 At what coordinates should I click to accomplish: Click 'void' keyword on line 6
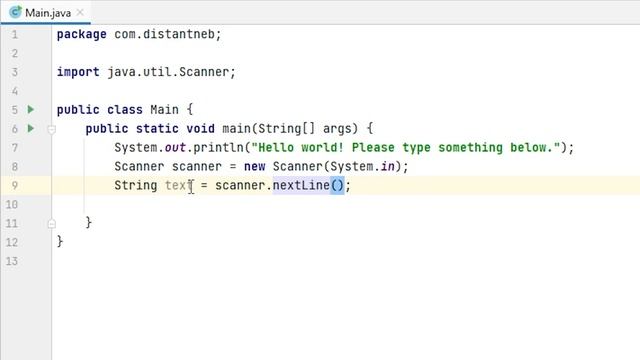click(200, 129)
